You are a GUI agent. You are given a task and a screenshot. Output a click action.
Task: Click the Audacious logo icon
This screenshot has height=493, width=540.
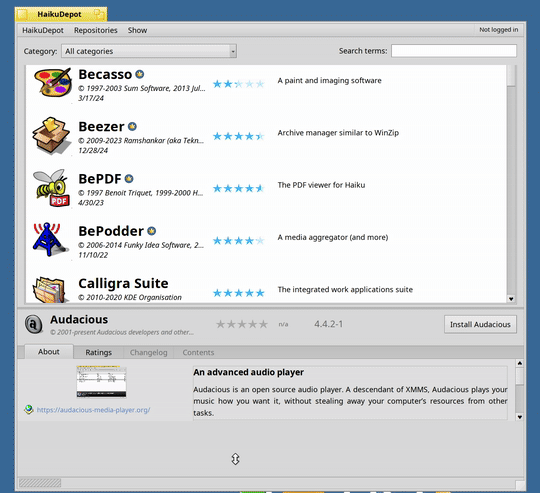point(33,324)
